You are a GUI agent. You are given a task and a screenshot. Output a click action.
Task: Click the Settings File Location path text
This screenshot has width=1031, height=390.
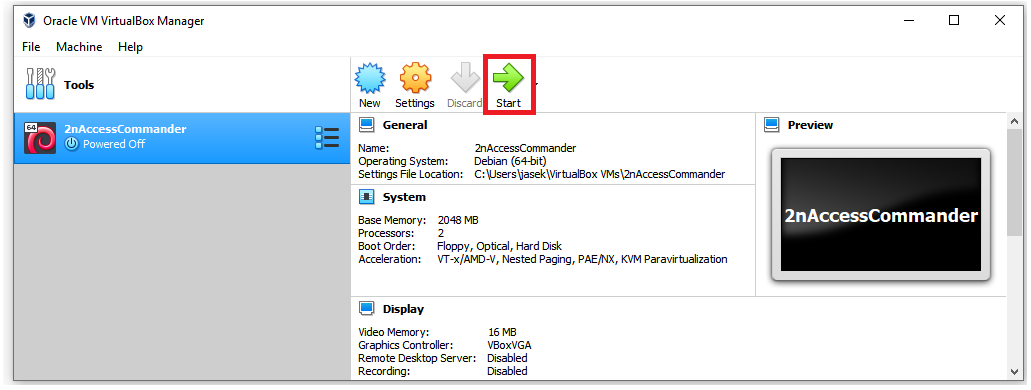tap(600, 174)
